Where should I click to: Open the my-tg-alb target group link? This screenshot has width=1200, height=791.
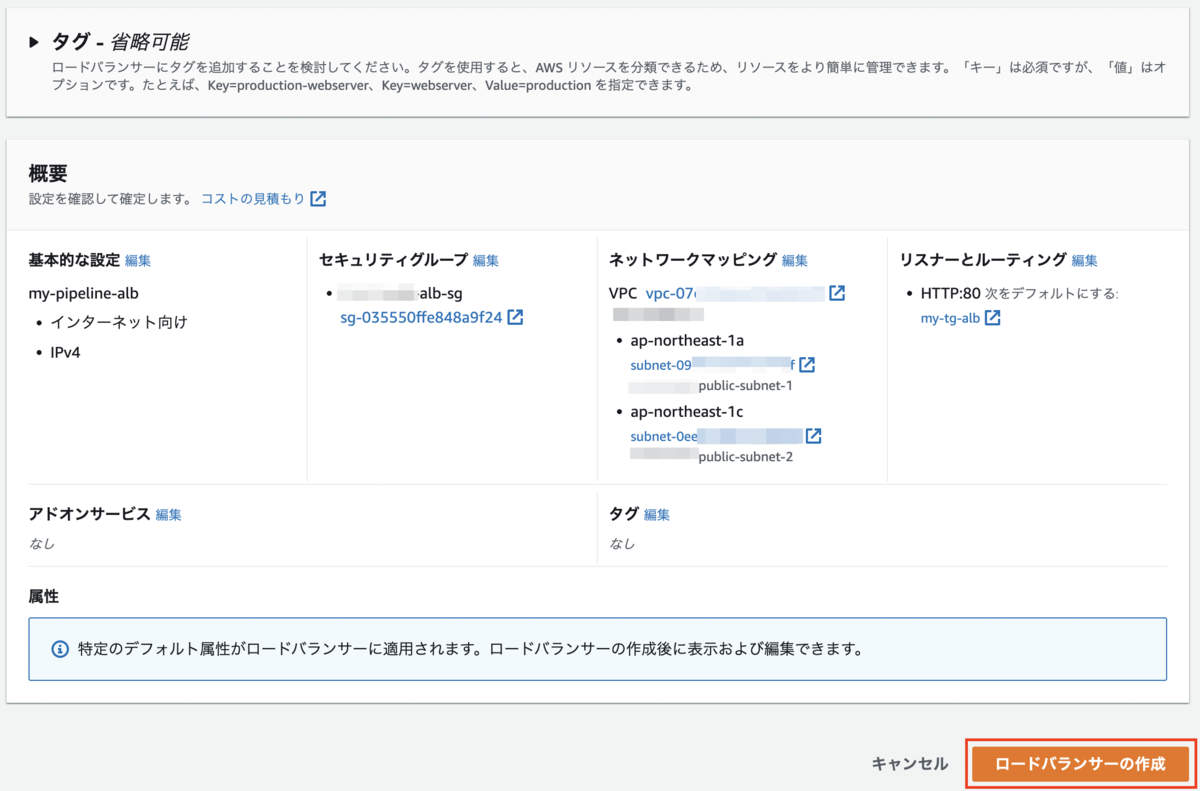click(x=950, y=318)
